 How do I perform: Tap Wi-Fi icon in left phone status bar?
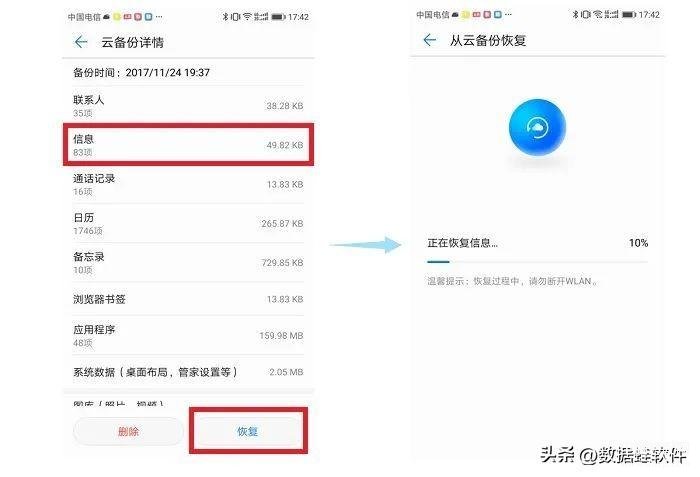248,17
